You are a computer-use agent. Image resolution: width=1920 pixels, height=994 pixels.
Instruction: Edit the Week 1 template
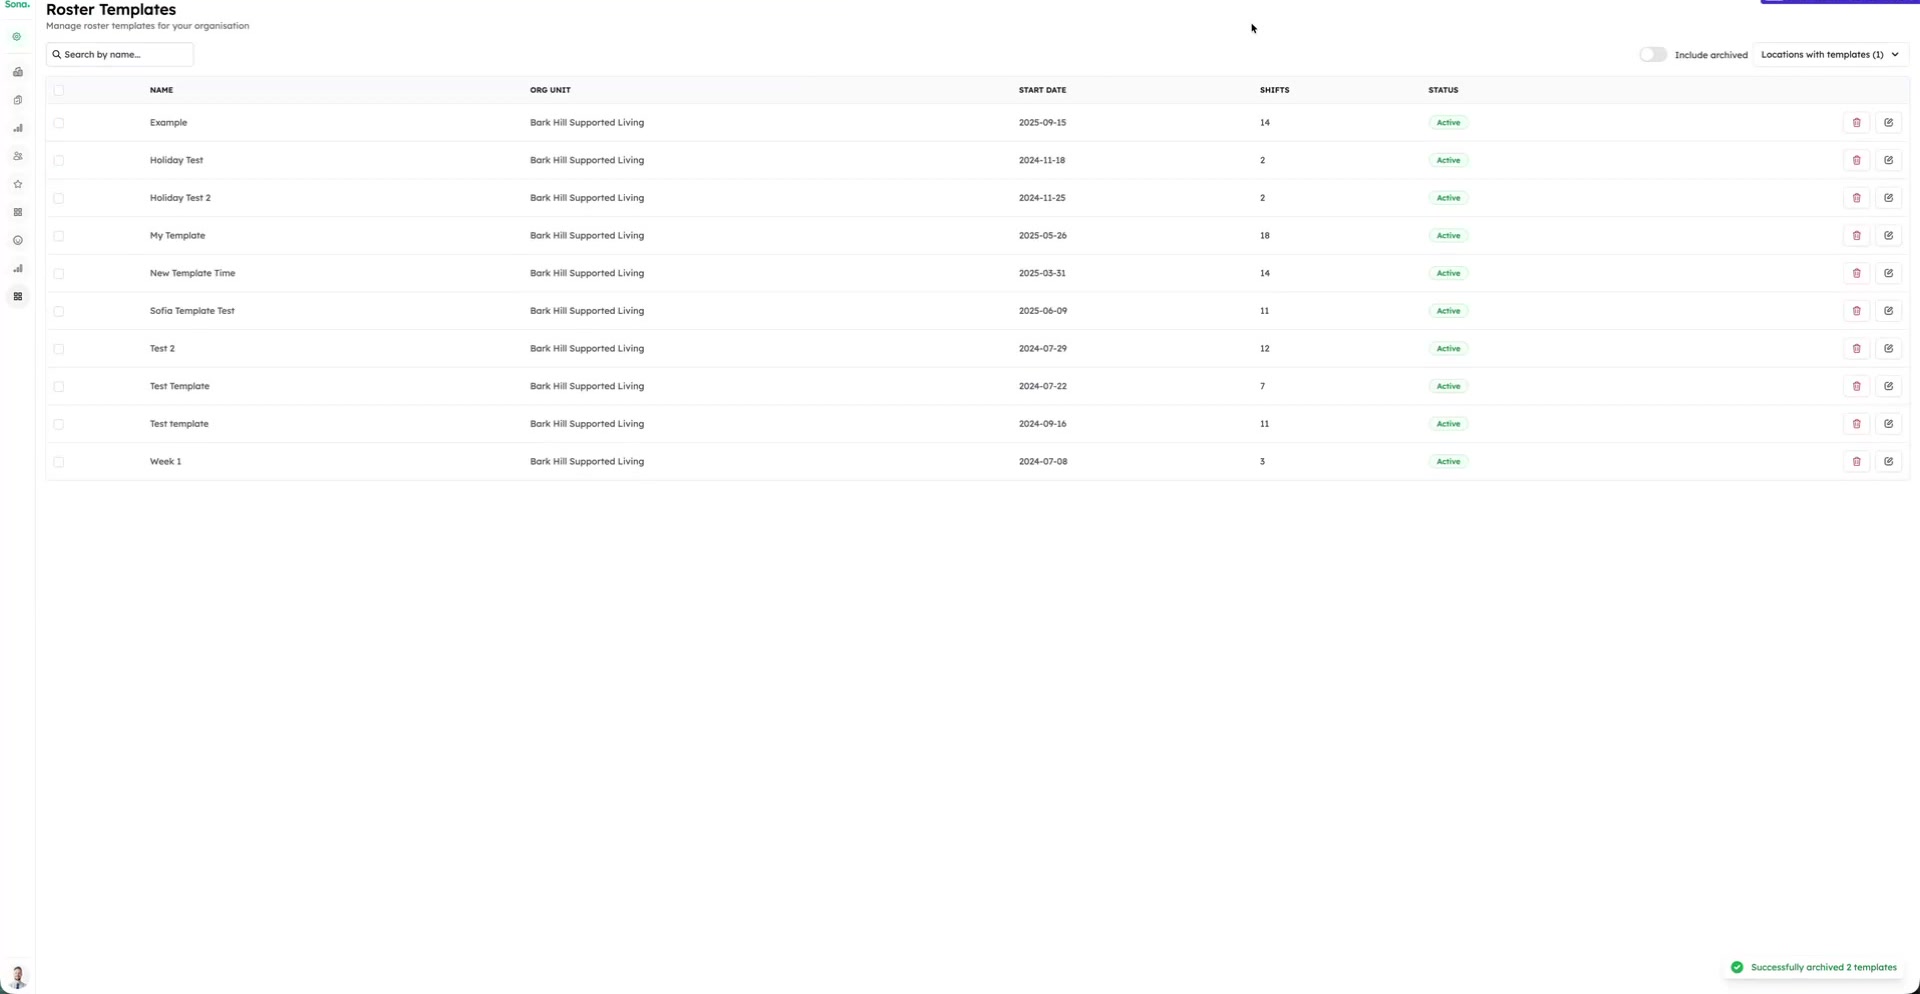pos(1888,462)
